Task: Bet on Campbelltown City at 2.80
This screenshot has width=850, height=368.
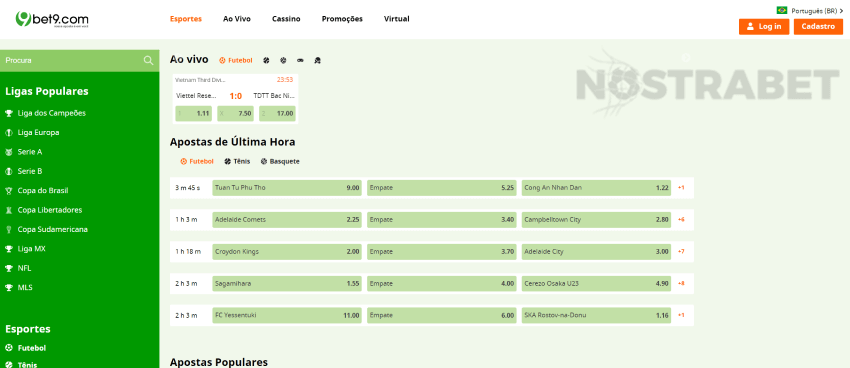Action: pos(596,219)
